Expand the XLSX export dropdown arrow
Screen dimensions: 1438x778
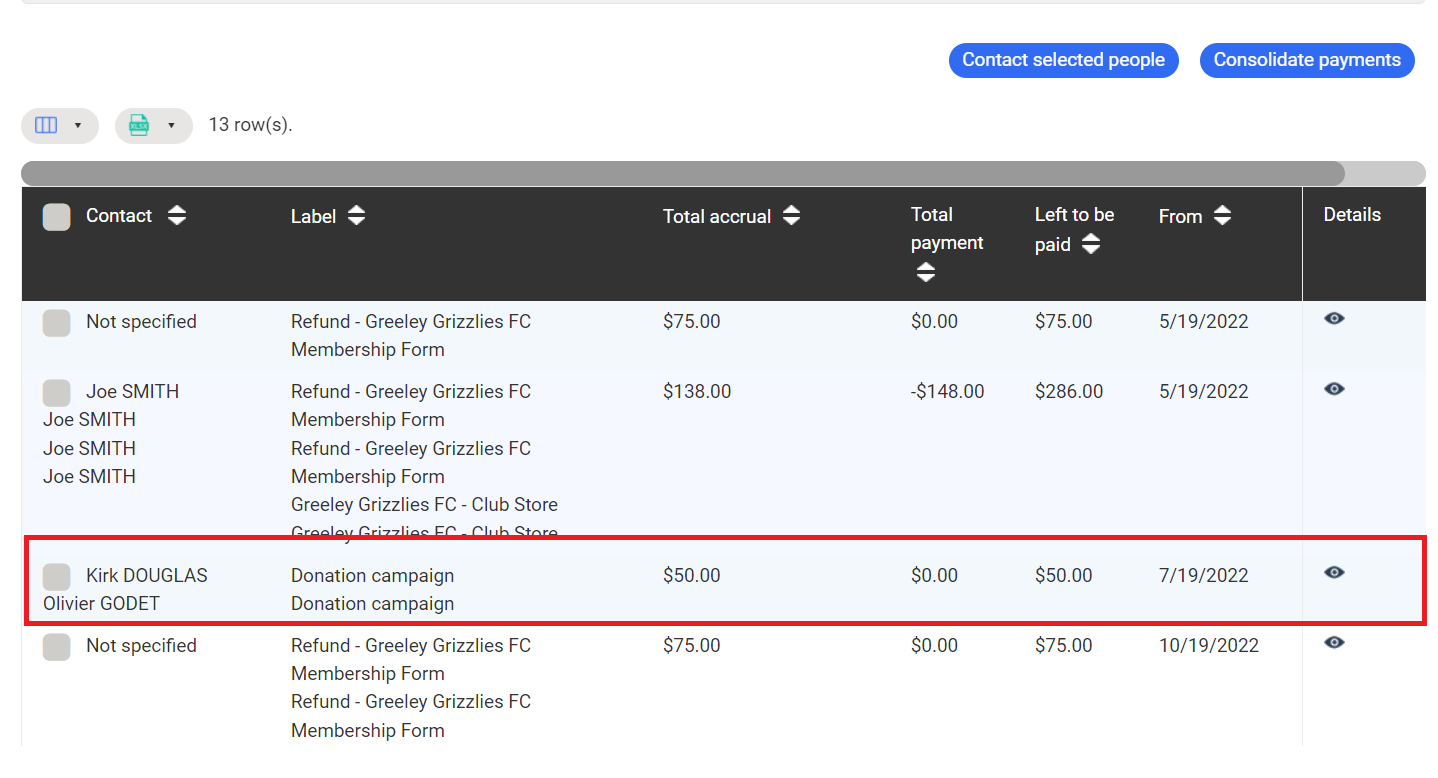tap(171, 126)
